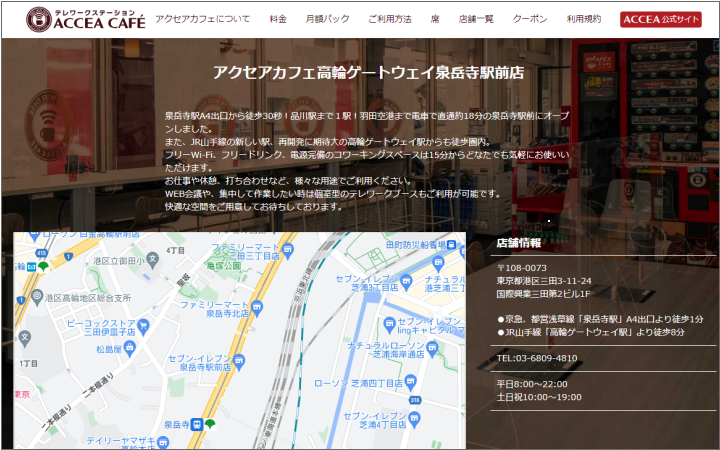Click the 店舗情報 heading

pos(518,243)
